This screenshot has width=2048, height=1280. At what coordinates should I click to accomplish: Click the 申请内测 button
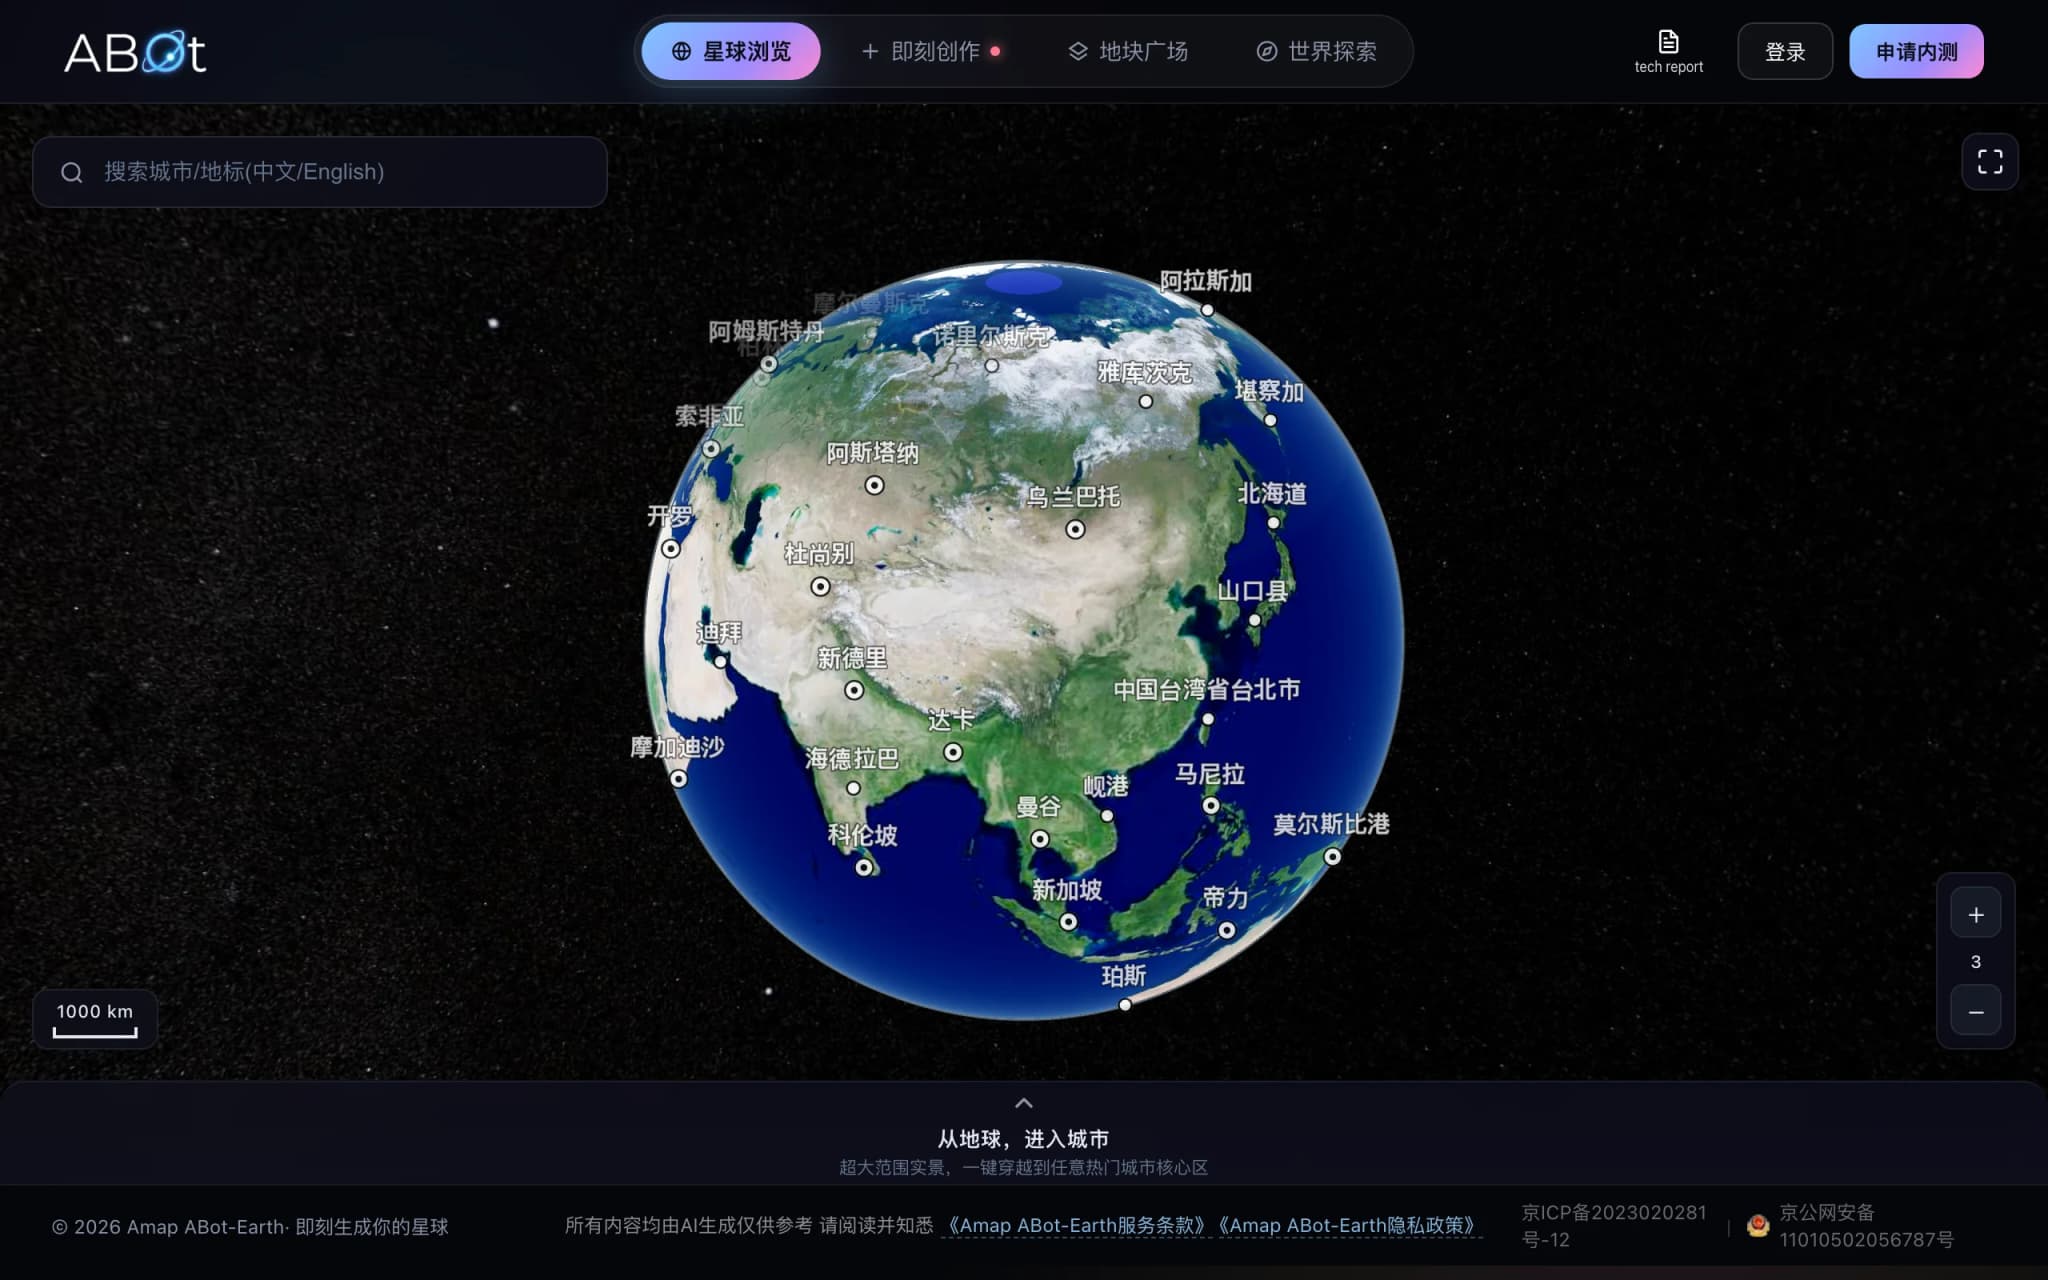(x=1916, y=52)
